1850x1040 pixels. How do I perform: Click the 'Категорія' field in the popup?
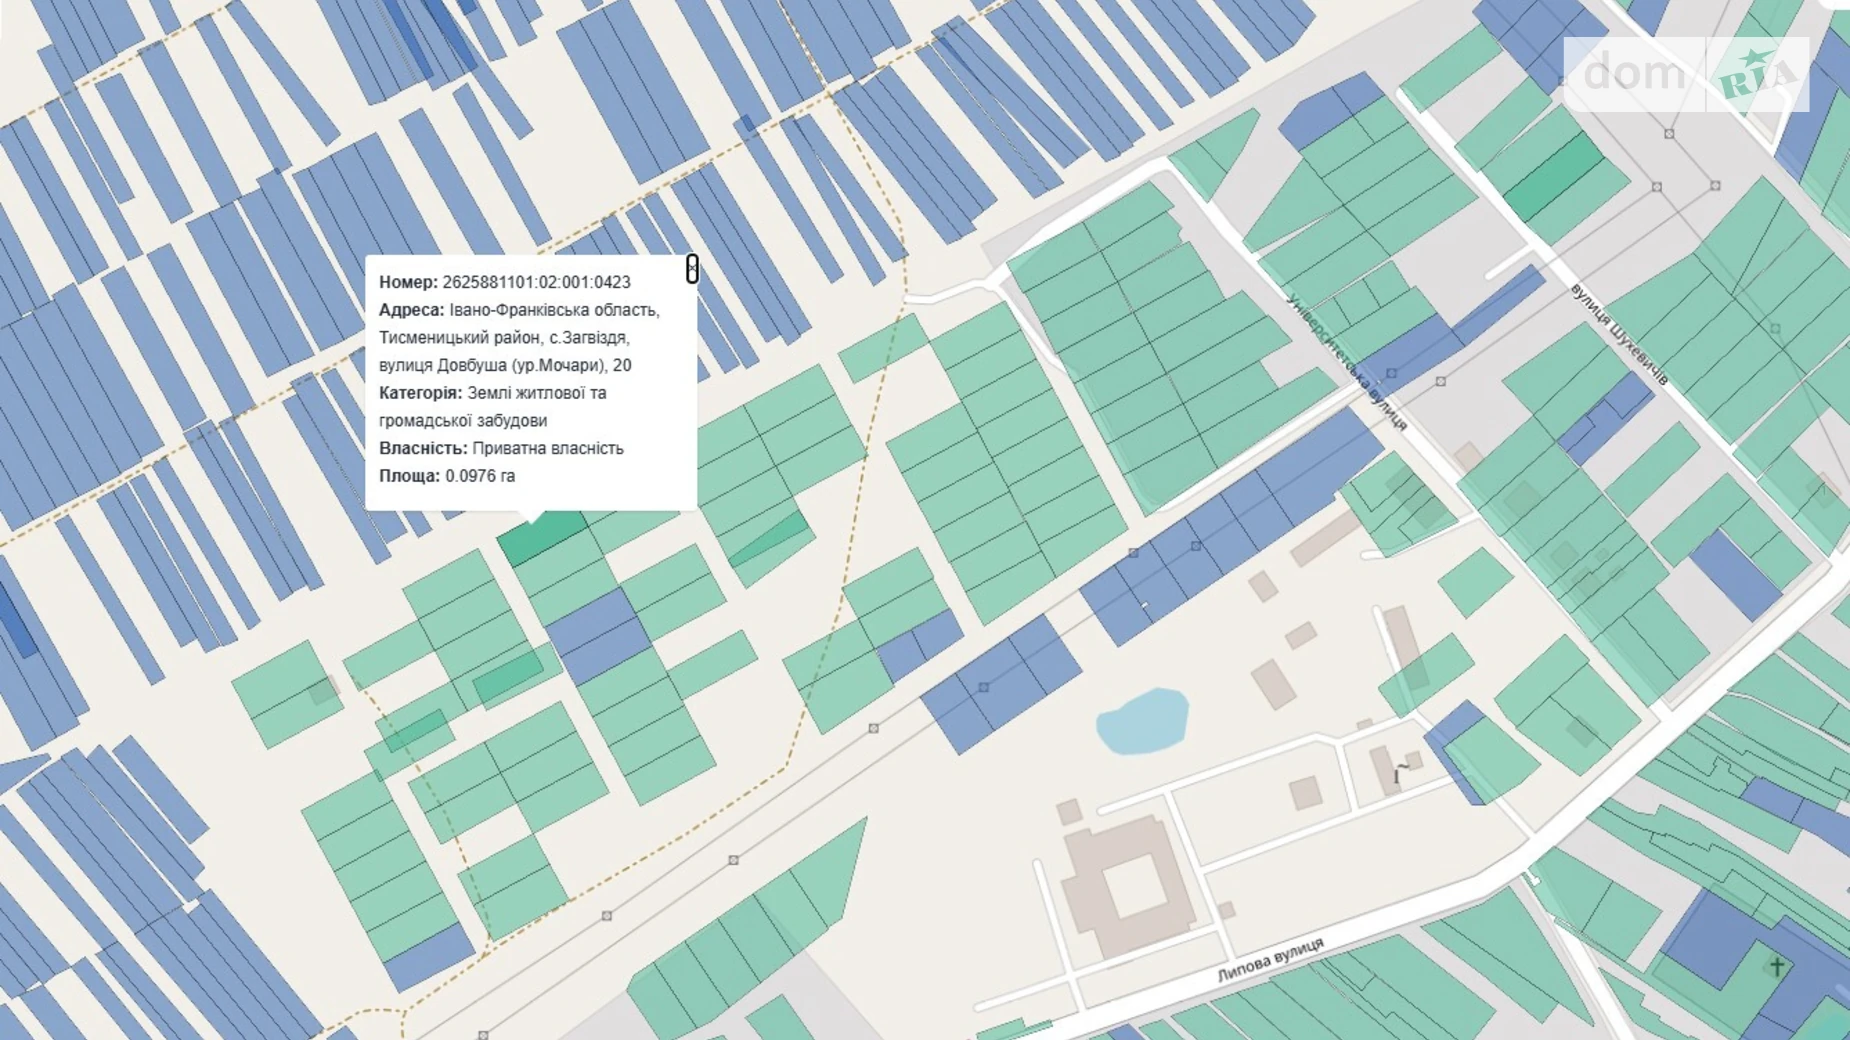pyautogui.click(x=420, y=393)
